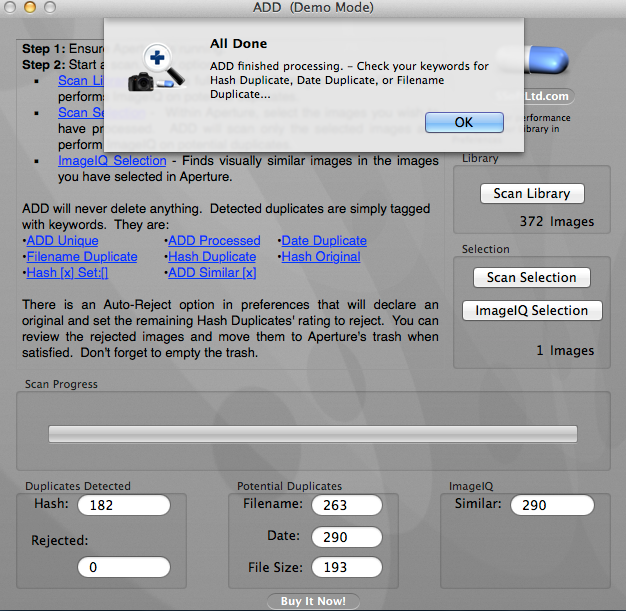Click the Potential Duplicates group label

[289, 486]
